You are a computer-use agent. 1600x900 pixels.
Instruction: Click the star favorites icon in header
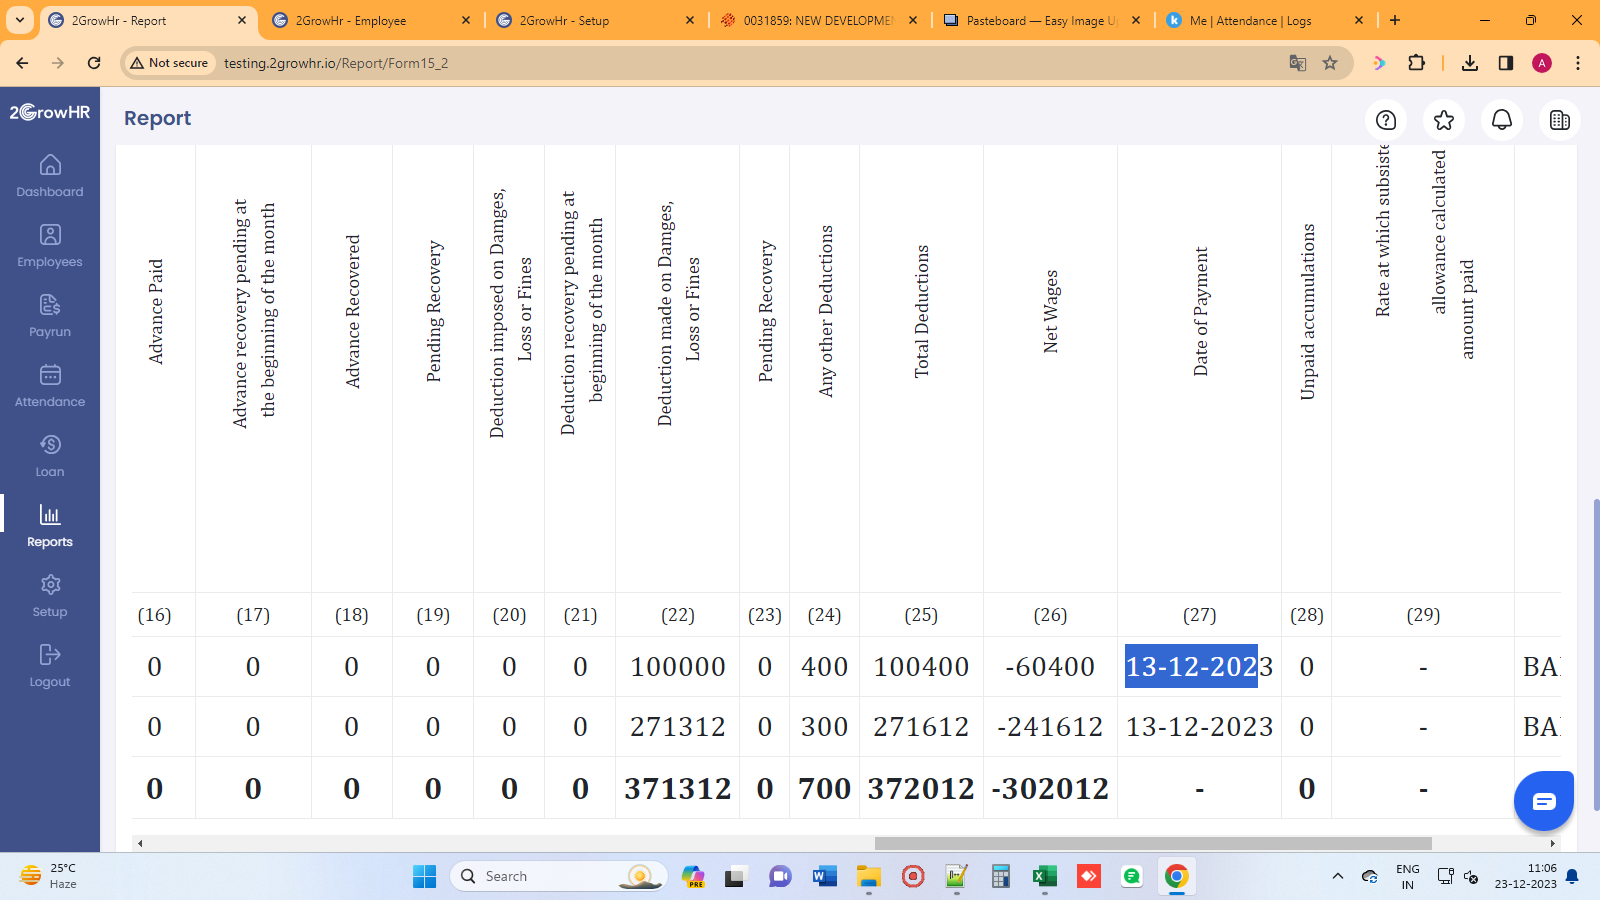(x=1444, y=120)
